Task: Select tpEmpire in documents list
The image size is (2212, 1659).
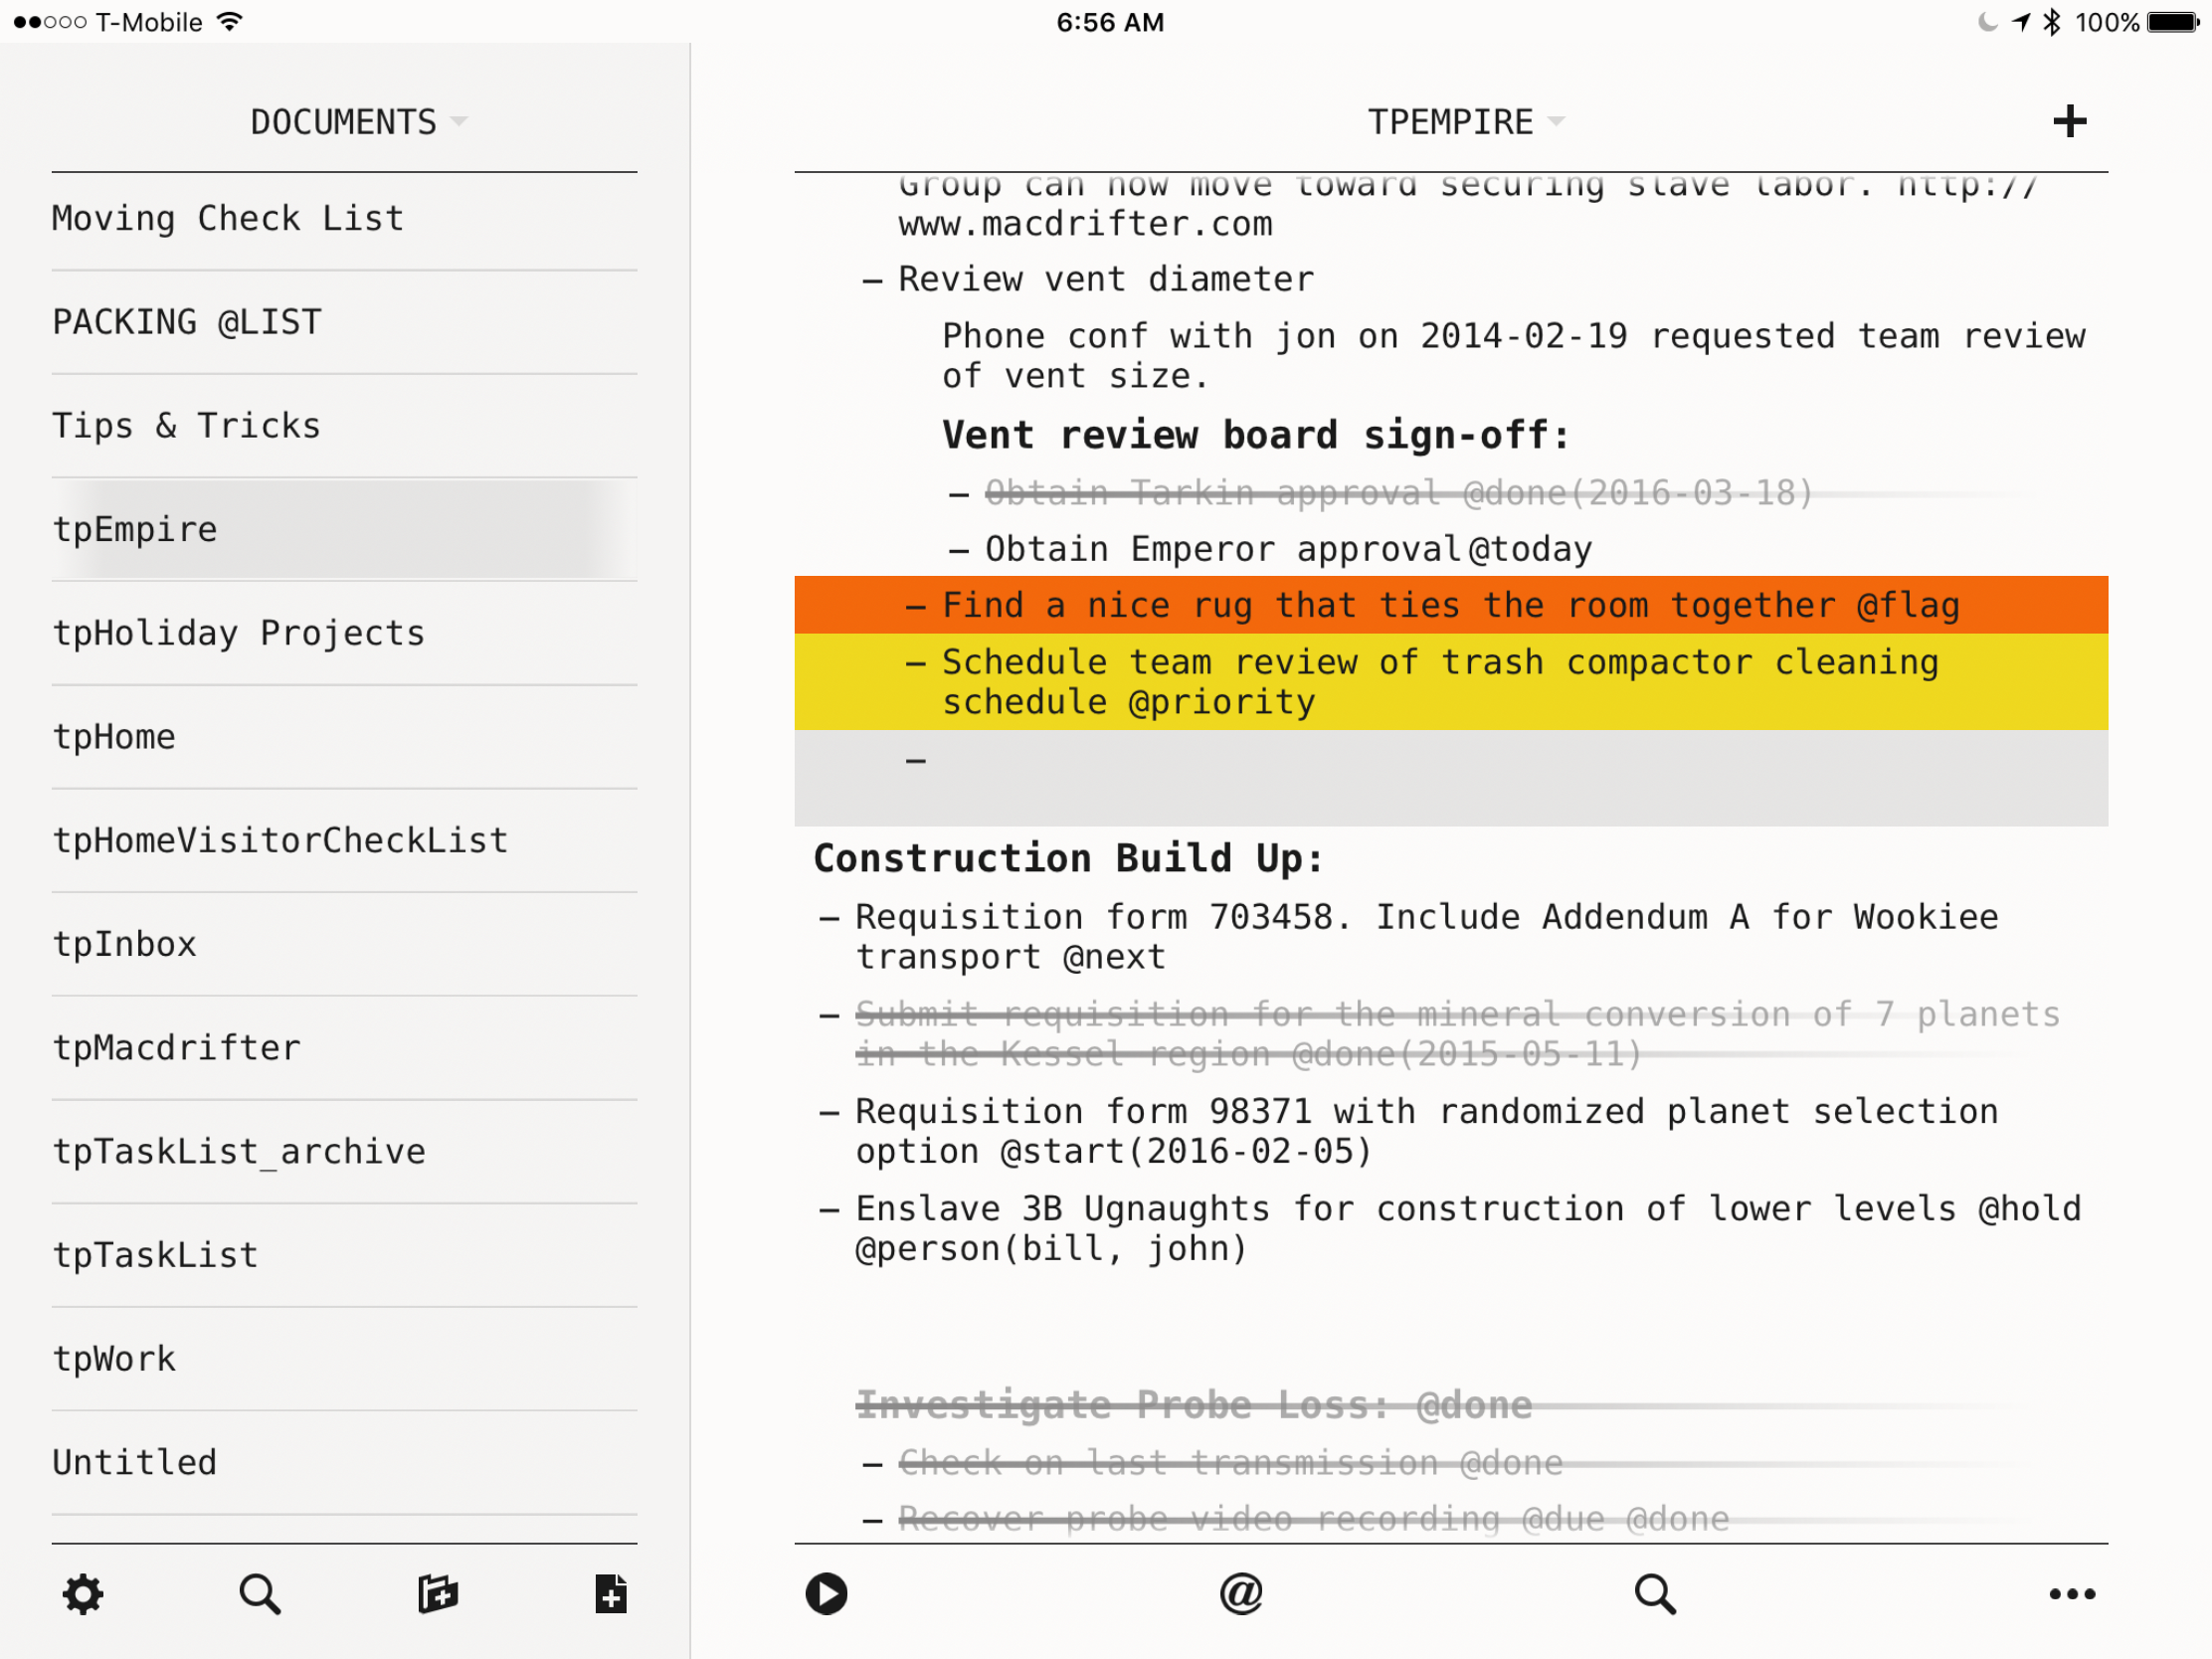Action: coord(344,530)
